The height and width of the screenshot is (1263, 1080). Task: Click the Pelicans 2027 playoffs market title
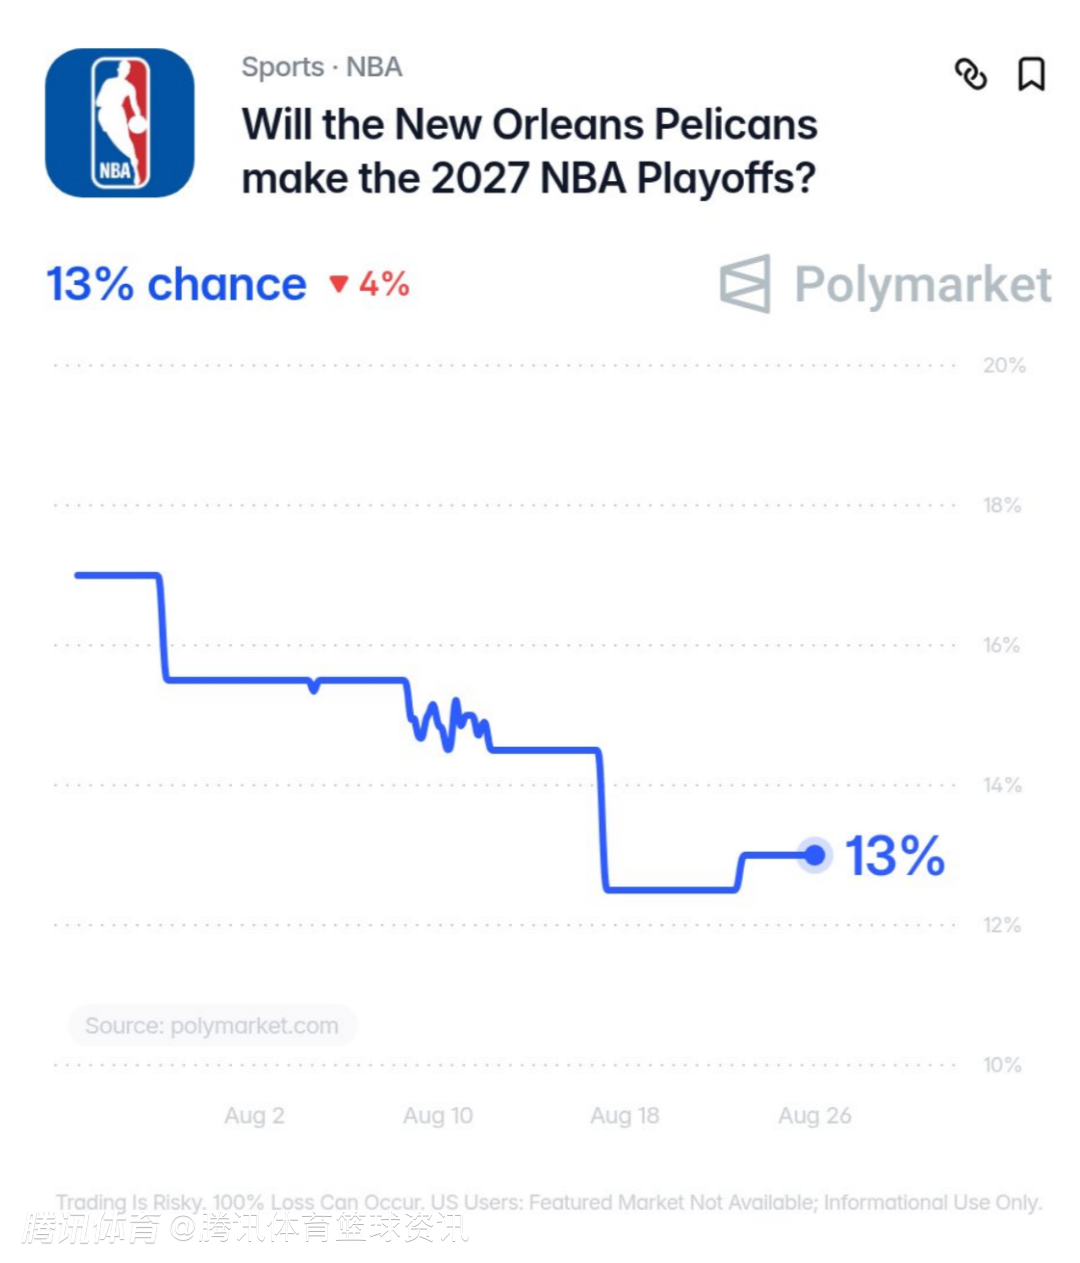click(530, 151)
